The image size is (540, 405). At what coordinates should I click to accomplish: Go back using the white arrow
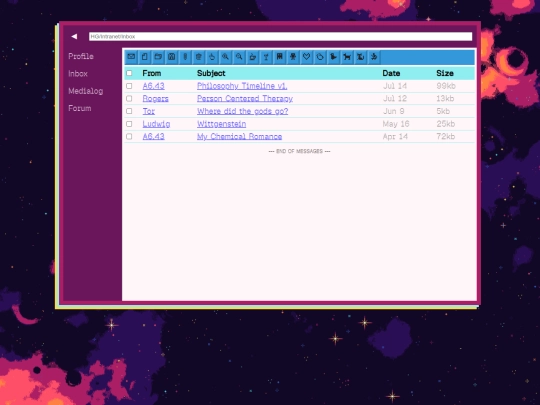pyautogui.click(x=74, y=36)
